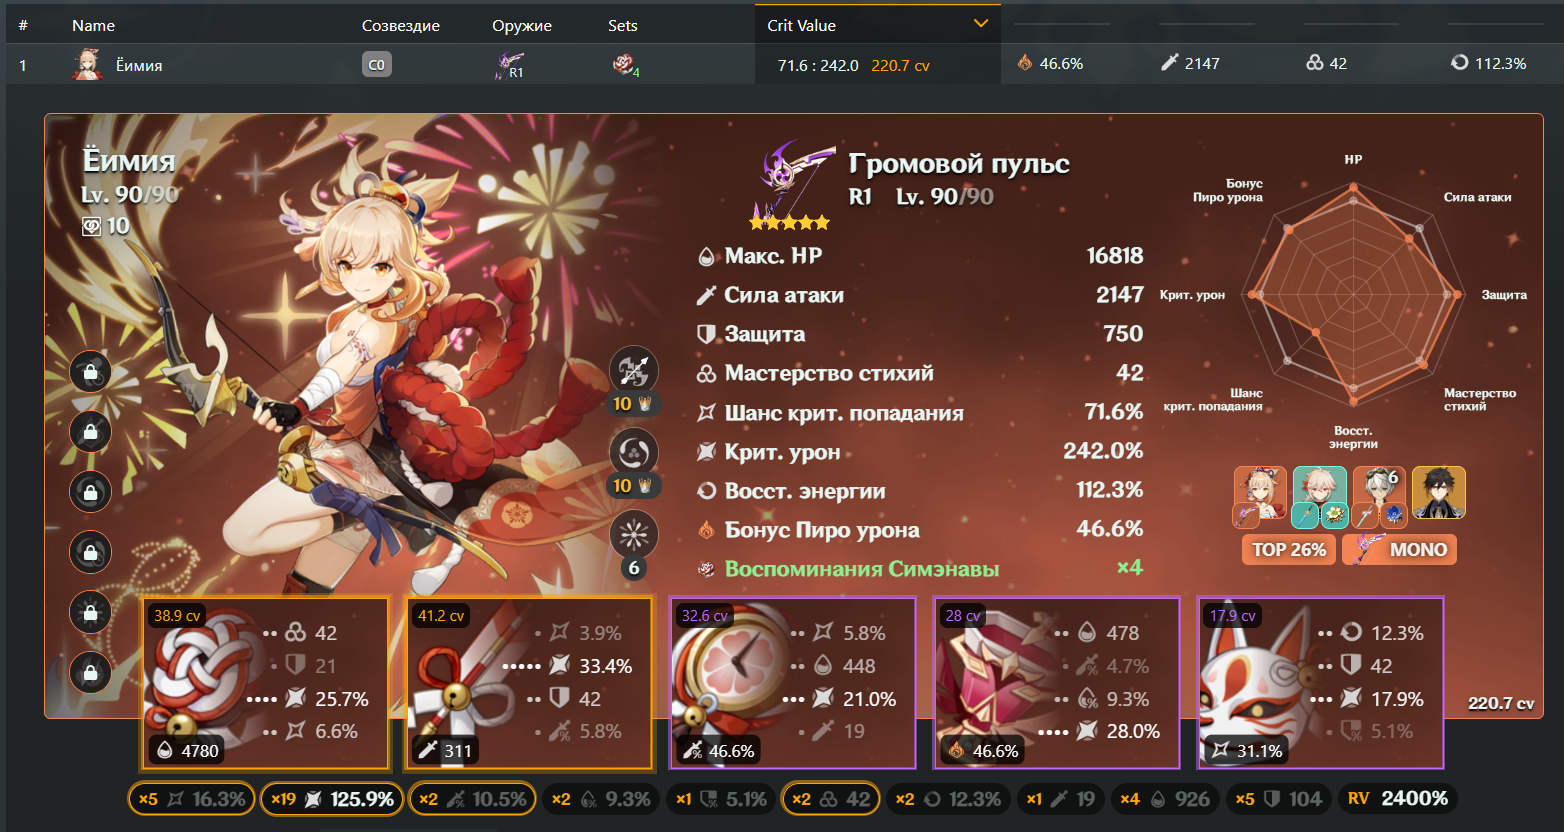The image size is (1564, 832).
Task: Select the flower artifact card 38.9 cv
Action: click(x=265, y=684)
